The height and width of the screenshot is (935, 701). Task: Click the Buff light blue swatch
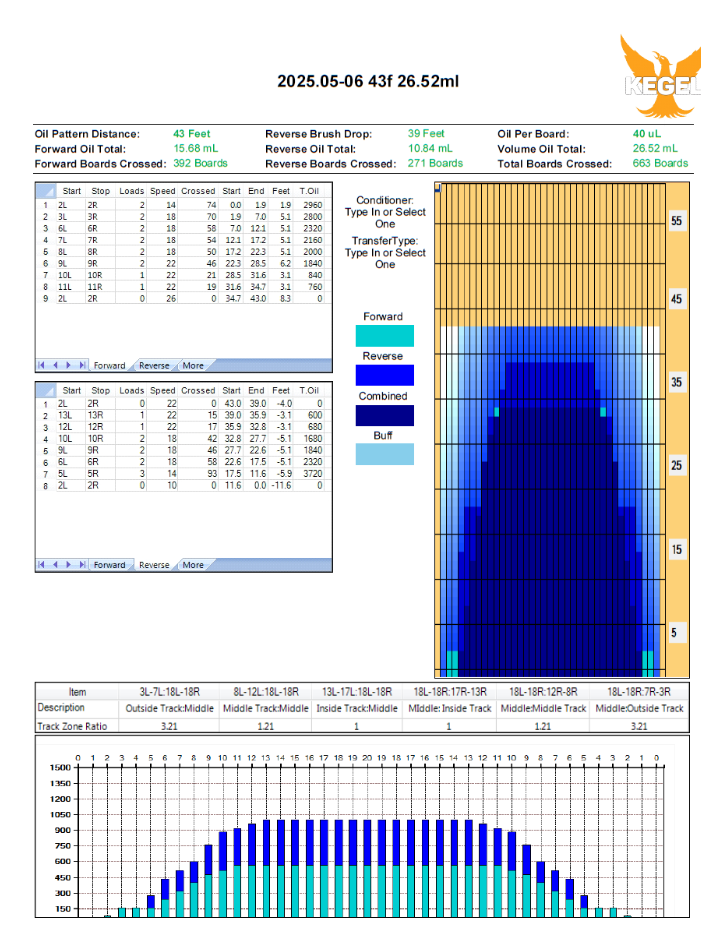tap(384, 454)
